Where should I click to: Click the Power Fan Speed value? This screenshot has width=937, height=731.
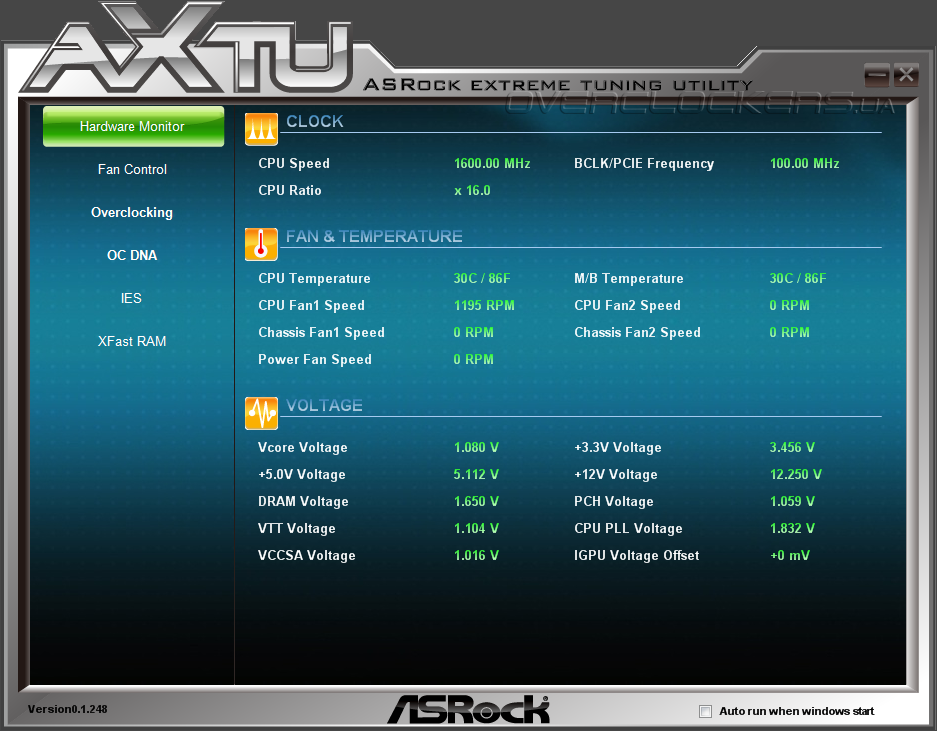tap(473, 359)
